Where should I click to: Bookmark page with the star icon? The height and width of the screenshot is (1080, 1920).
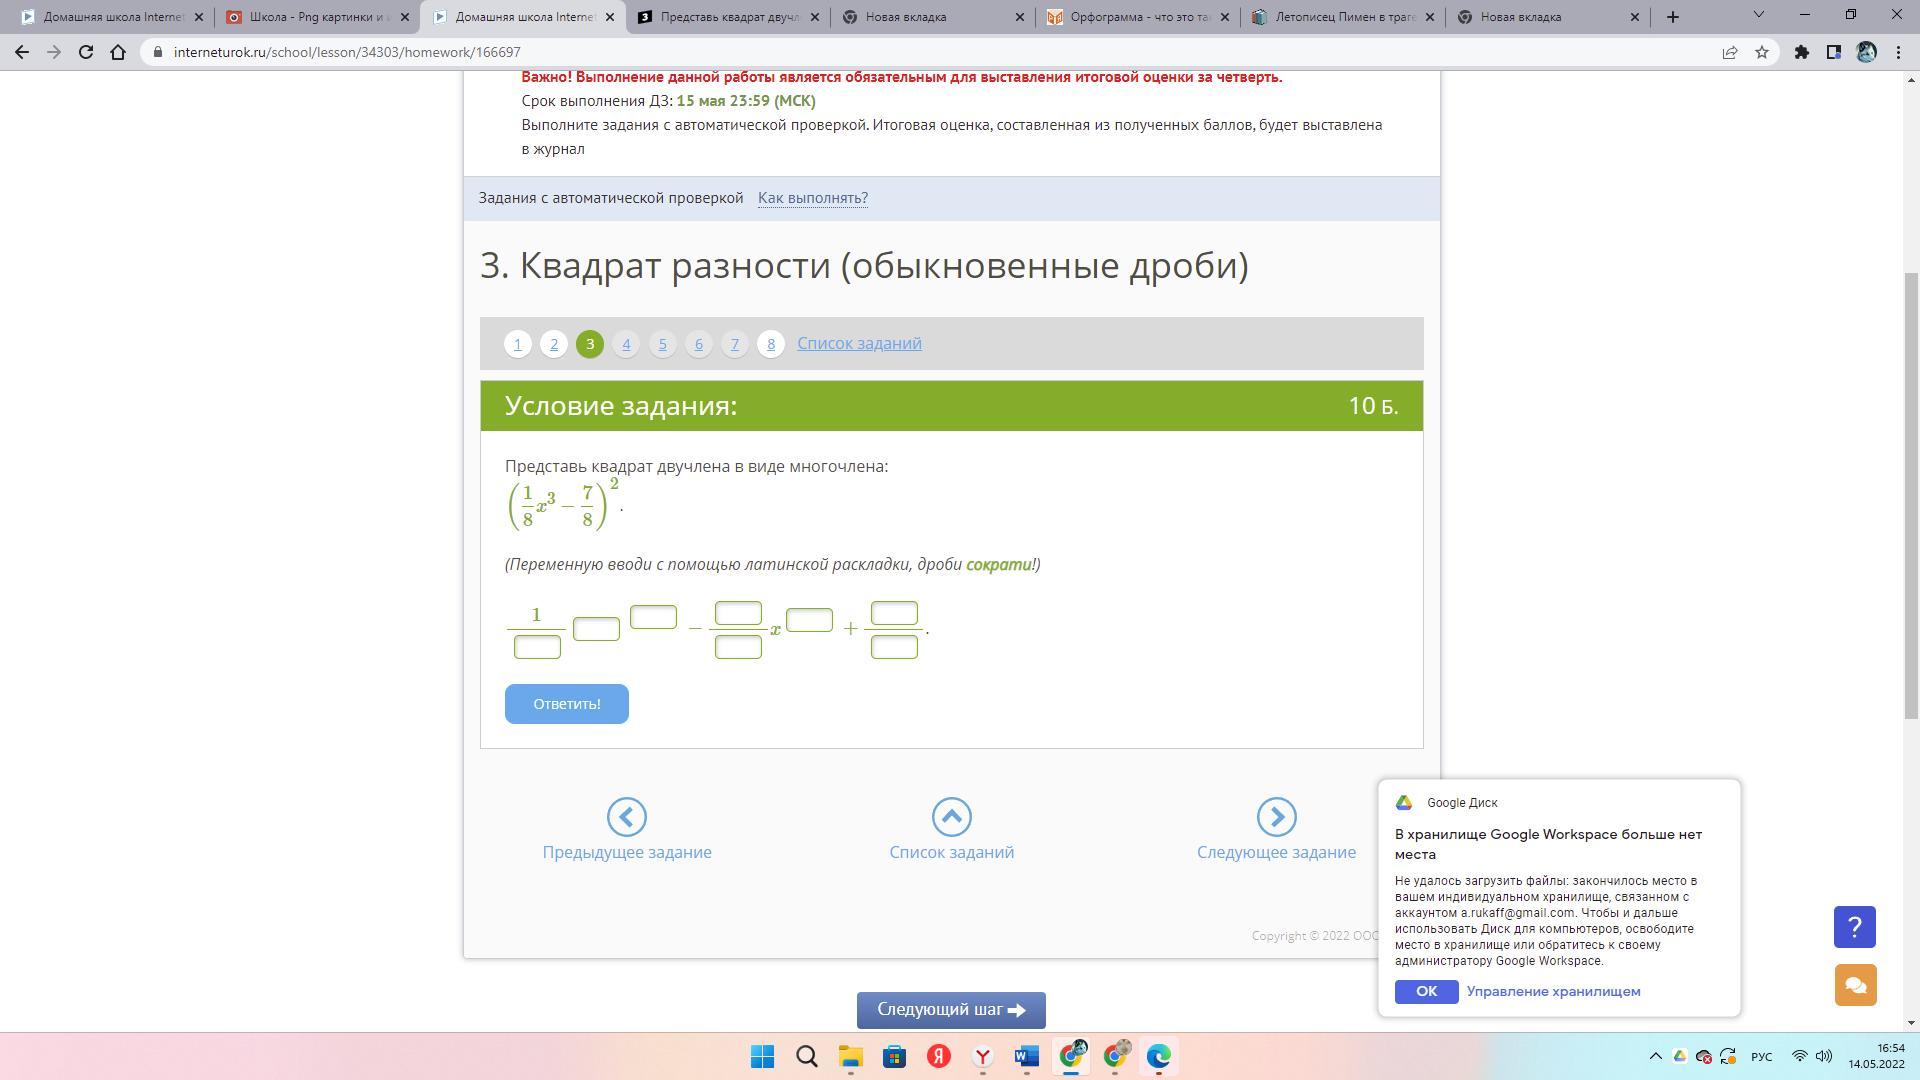coord(1762,53)
